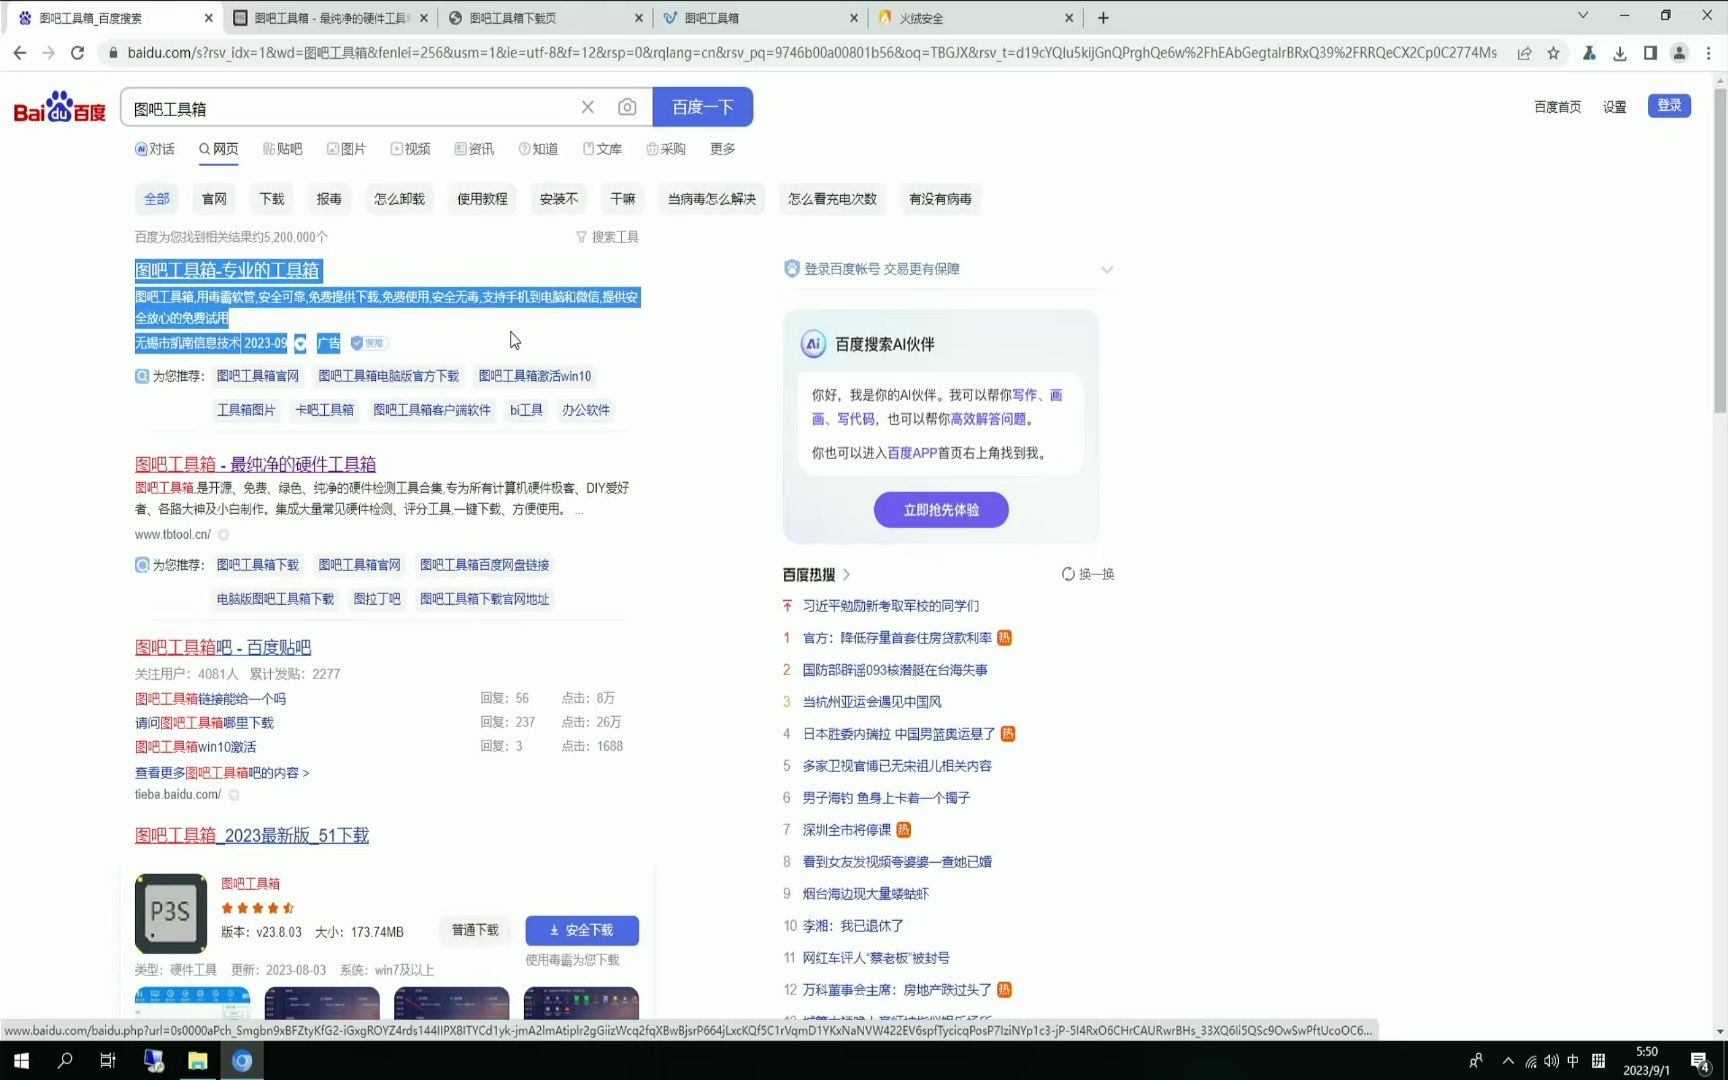Viewport: 1728px width, 1080px height.
Task: Open a new browser tab
Action: 1103,18
